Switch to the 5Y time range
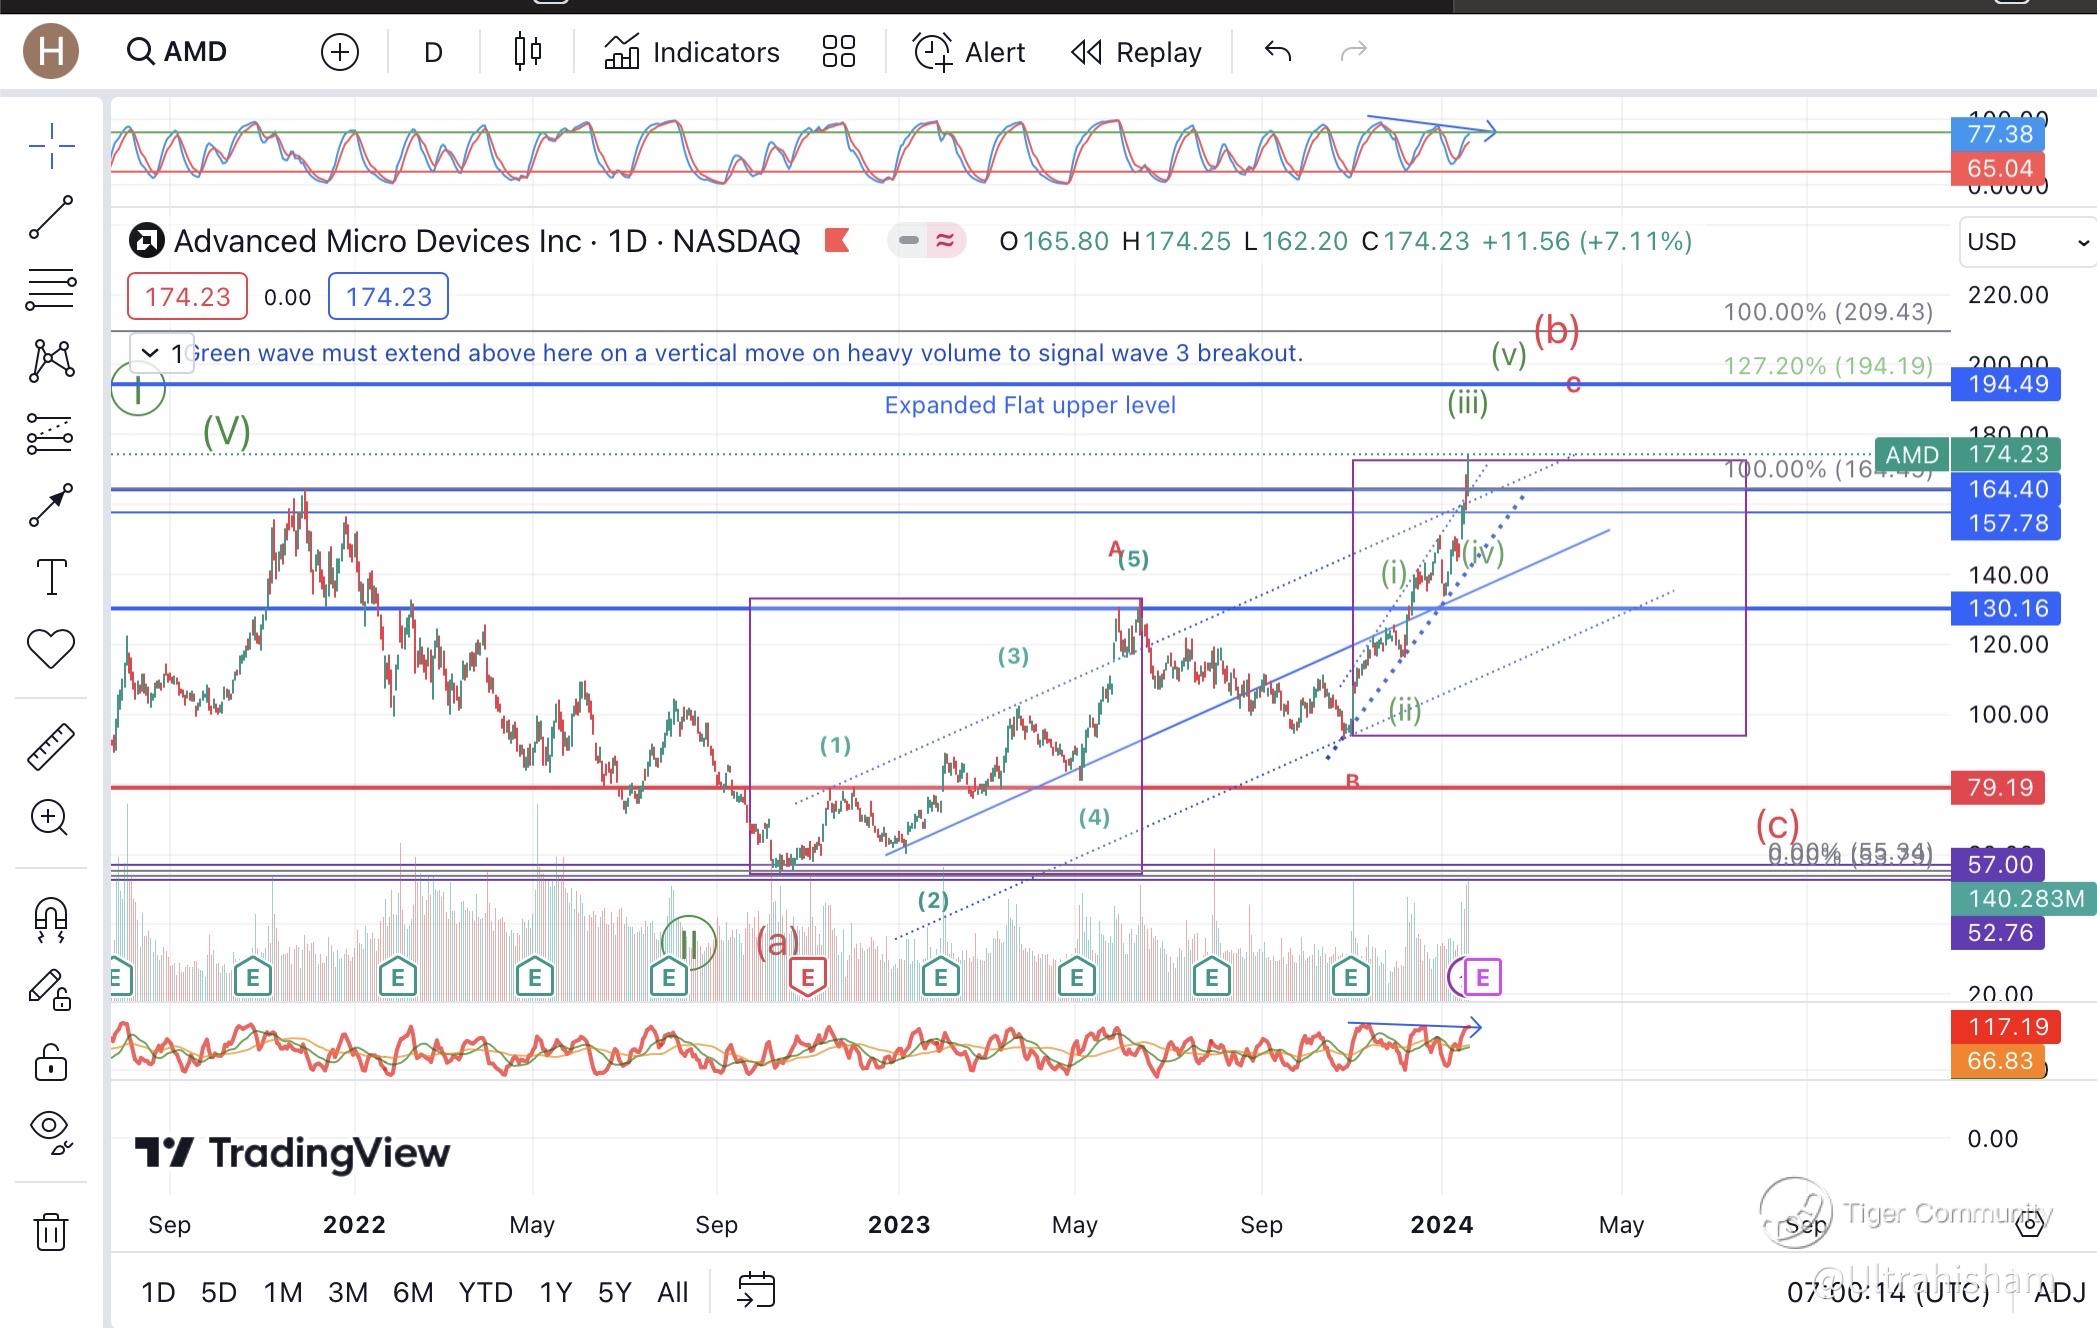The image size is (2097, 1328). pyautogui.click(x=614, y=1292)
